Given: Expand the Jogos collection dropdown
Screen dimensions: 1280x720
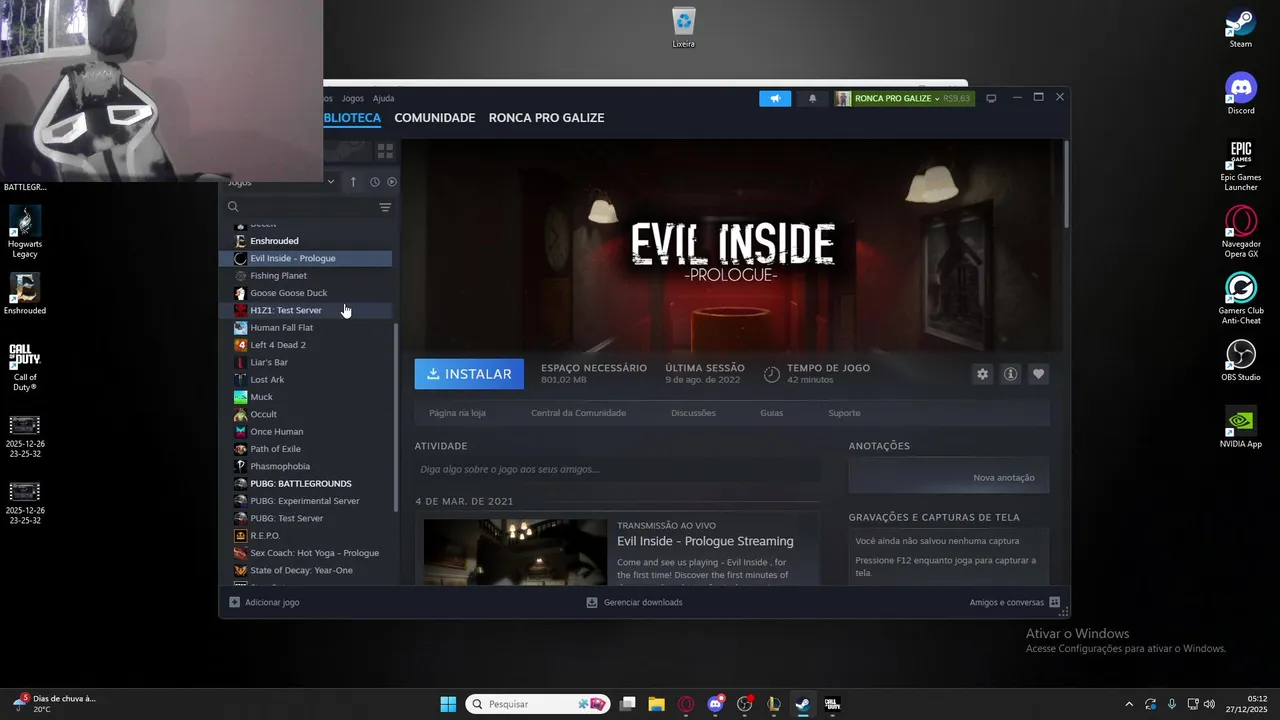Looking at the screenshot, I should pos(331,182).
